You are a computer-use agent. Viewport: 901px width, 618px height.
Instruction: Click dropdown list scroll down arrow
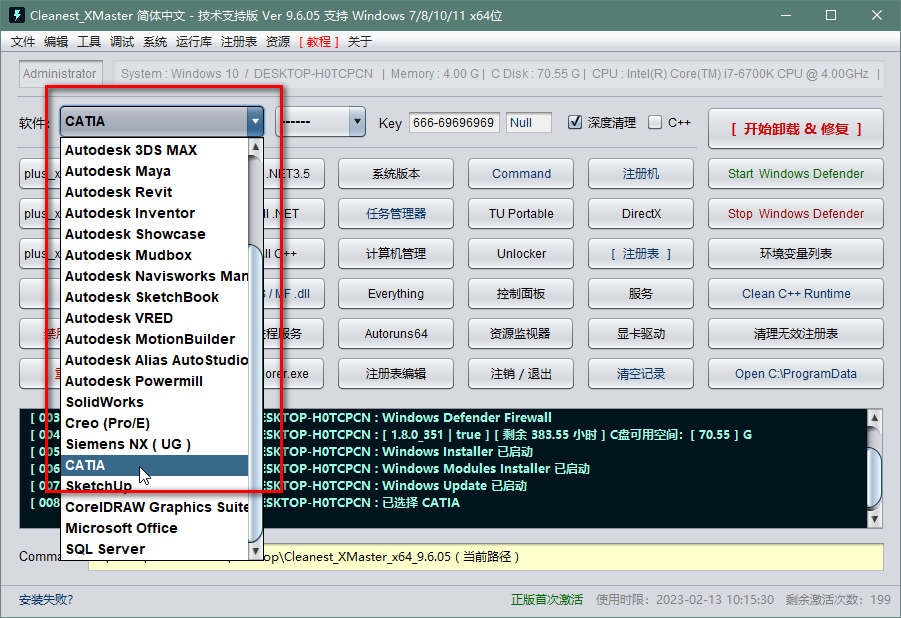tap(256, 551)
